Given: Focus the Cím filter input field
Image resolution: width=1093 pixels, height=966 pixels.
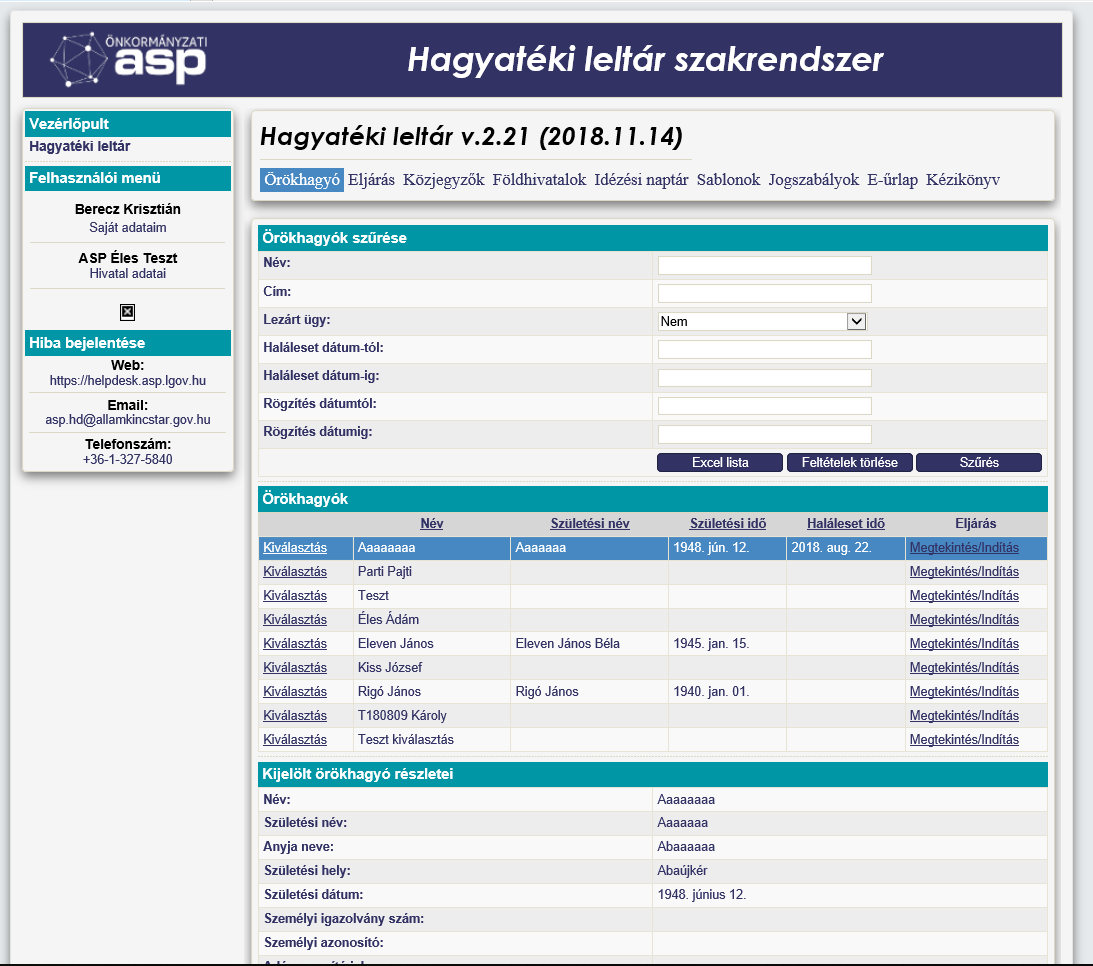Looking at the screenshot, I should 765,293.
